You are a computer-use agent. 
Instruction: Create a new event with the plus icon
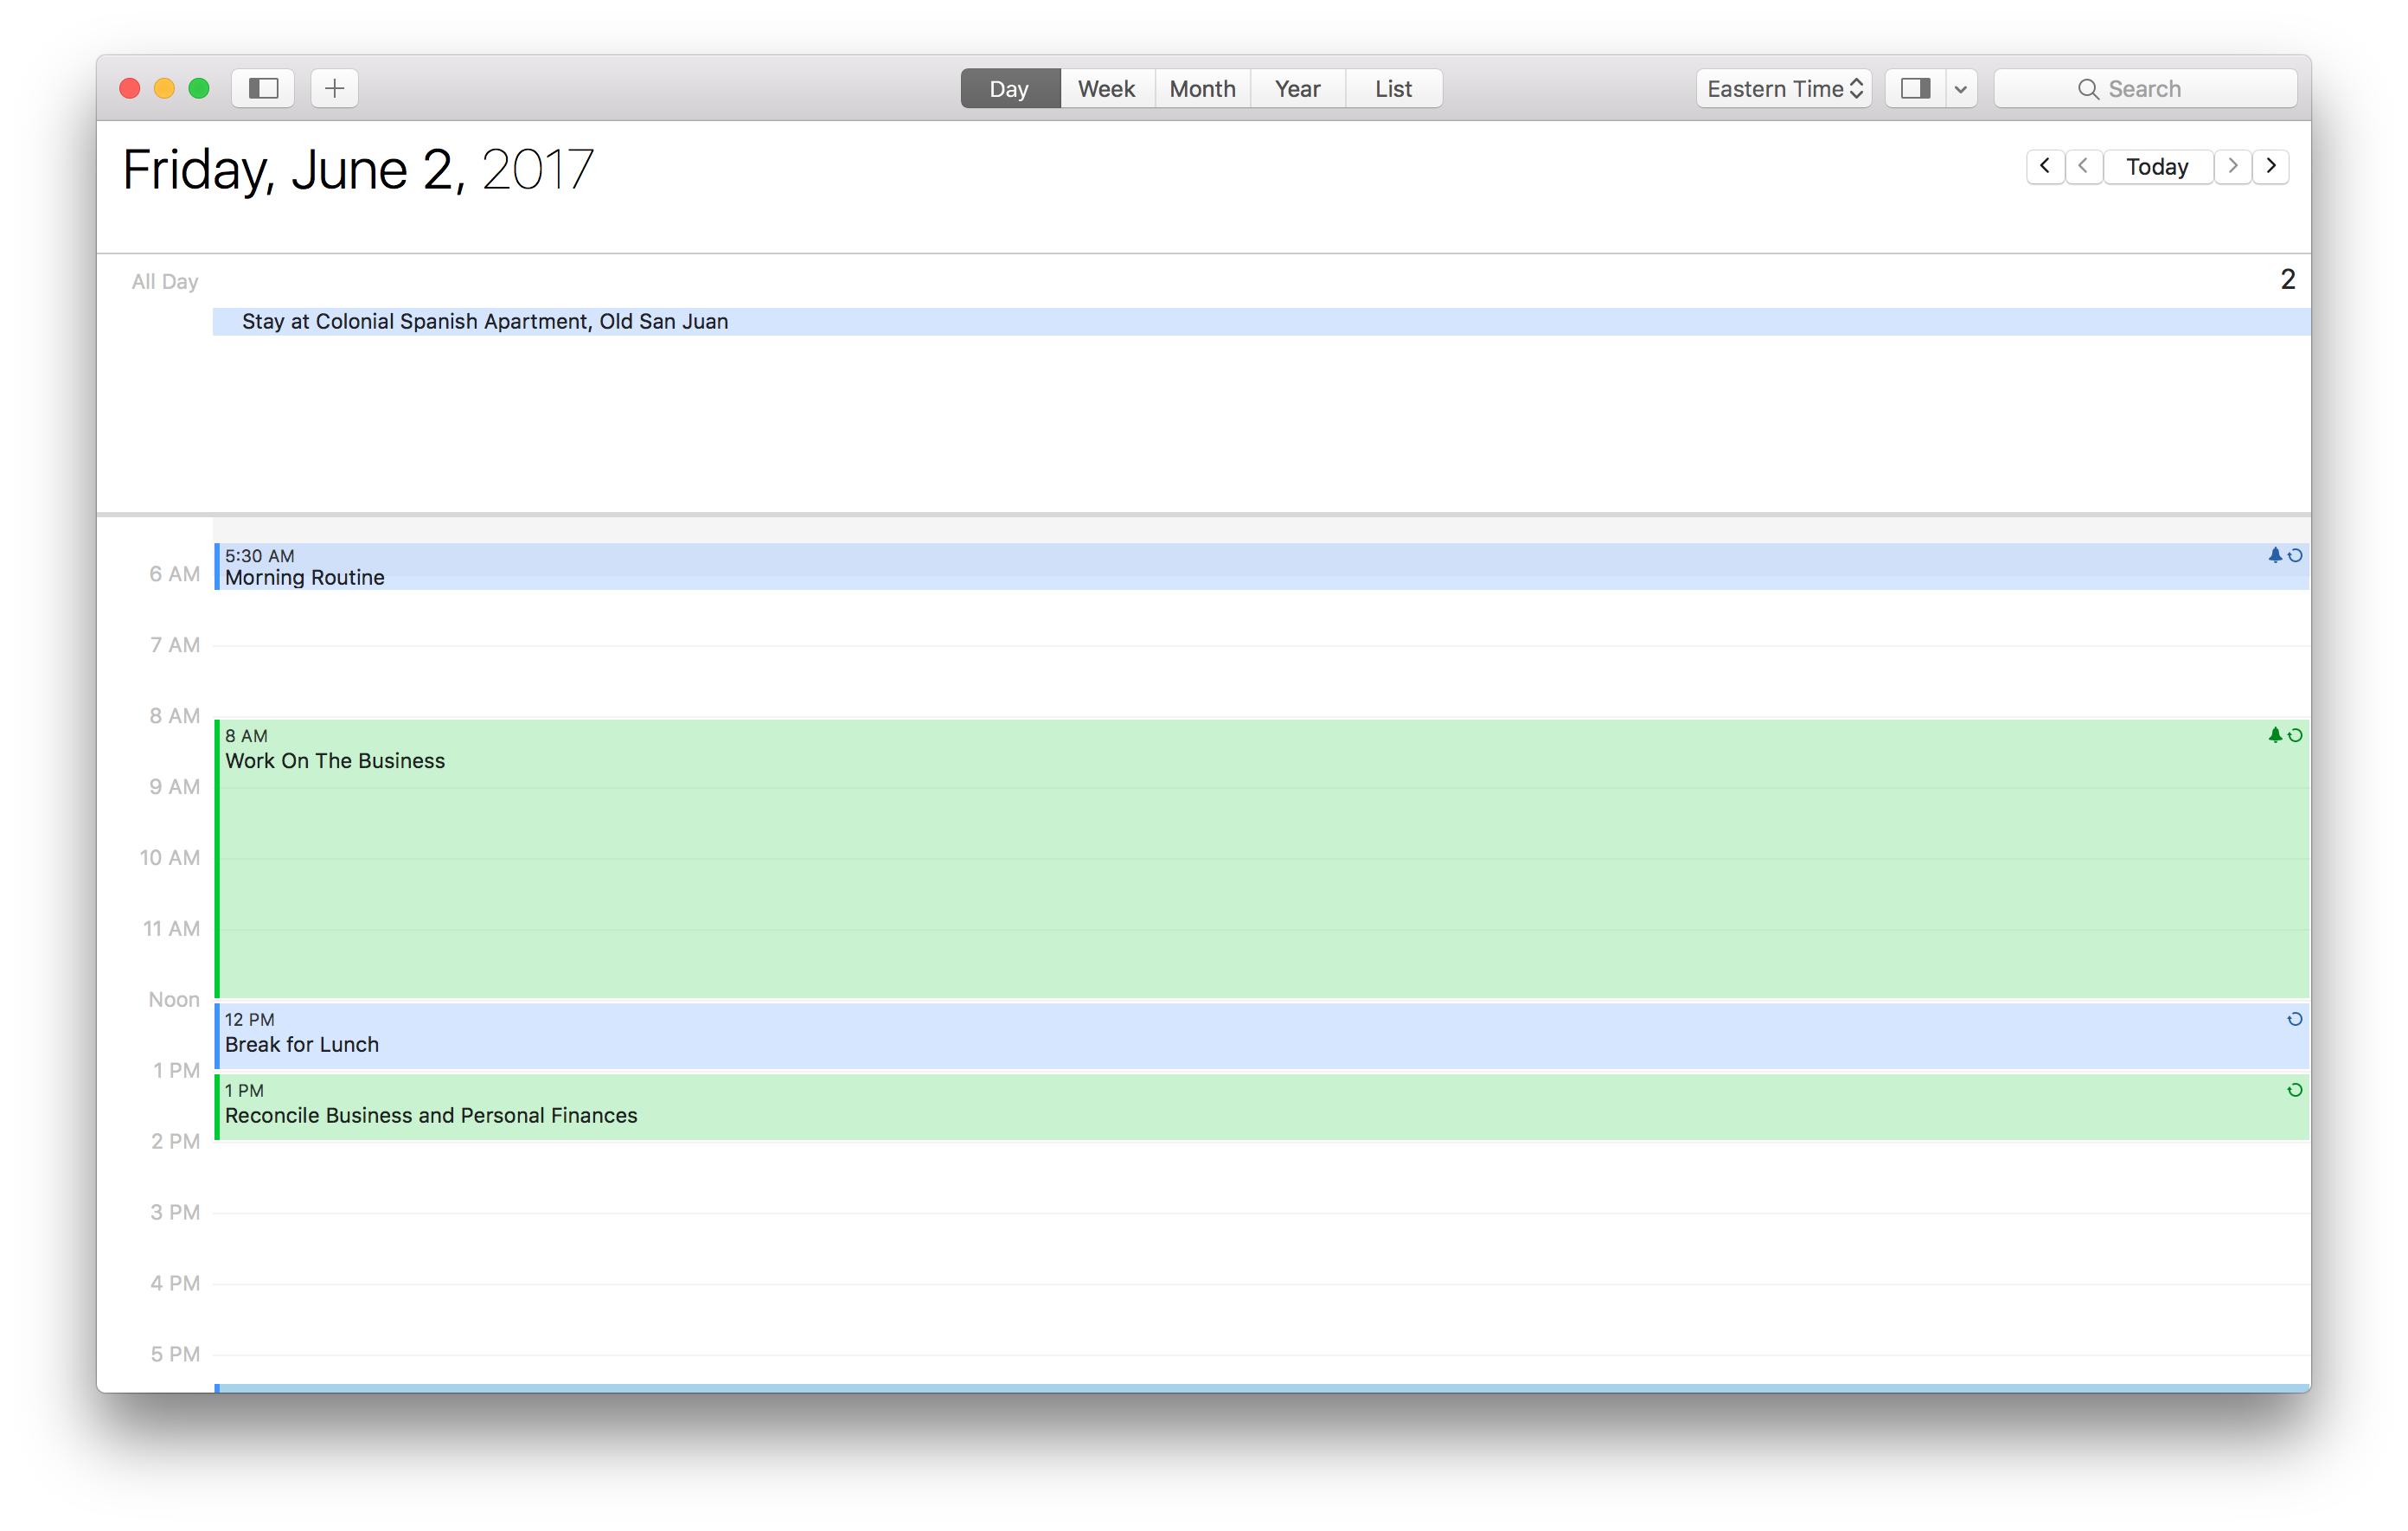click(x=334, y=88)
